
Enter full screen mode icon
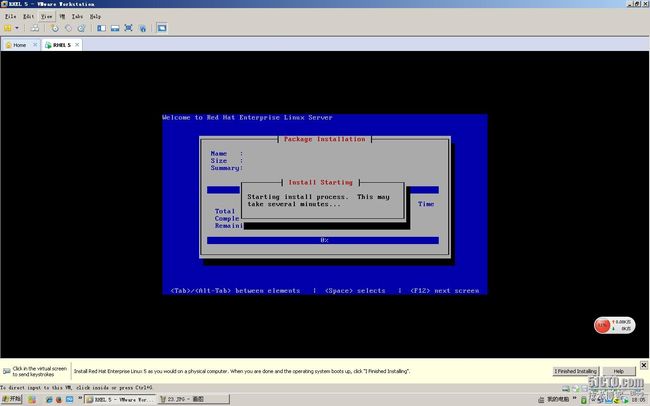point(129,28)
